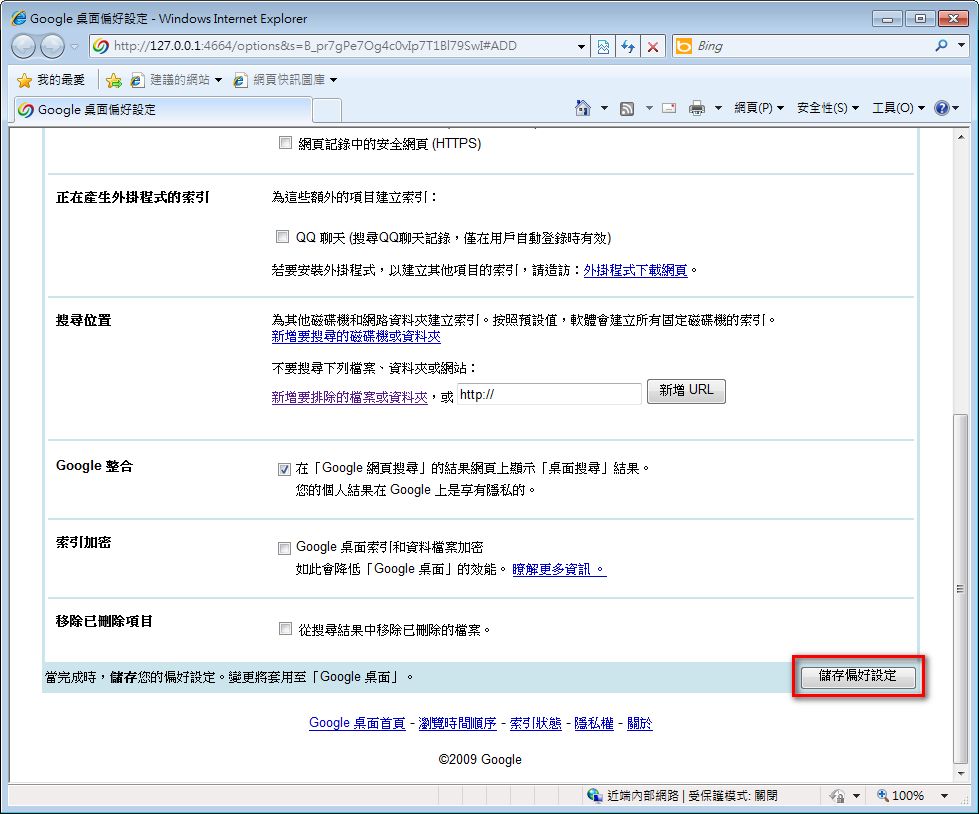This screenshot has height=814, width=979.
Task: Open the 索引狀態 footer link
Action: pyautogui.click(x=536, y=723)
